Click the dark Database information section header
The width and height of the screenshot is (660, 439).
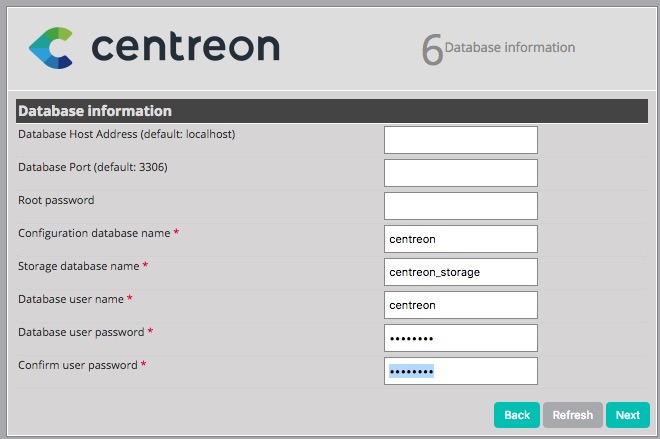pyautogui.click(x=328, y=111)
